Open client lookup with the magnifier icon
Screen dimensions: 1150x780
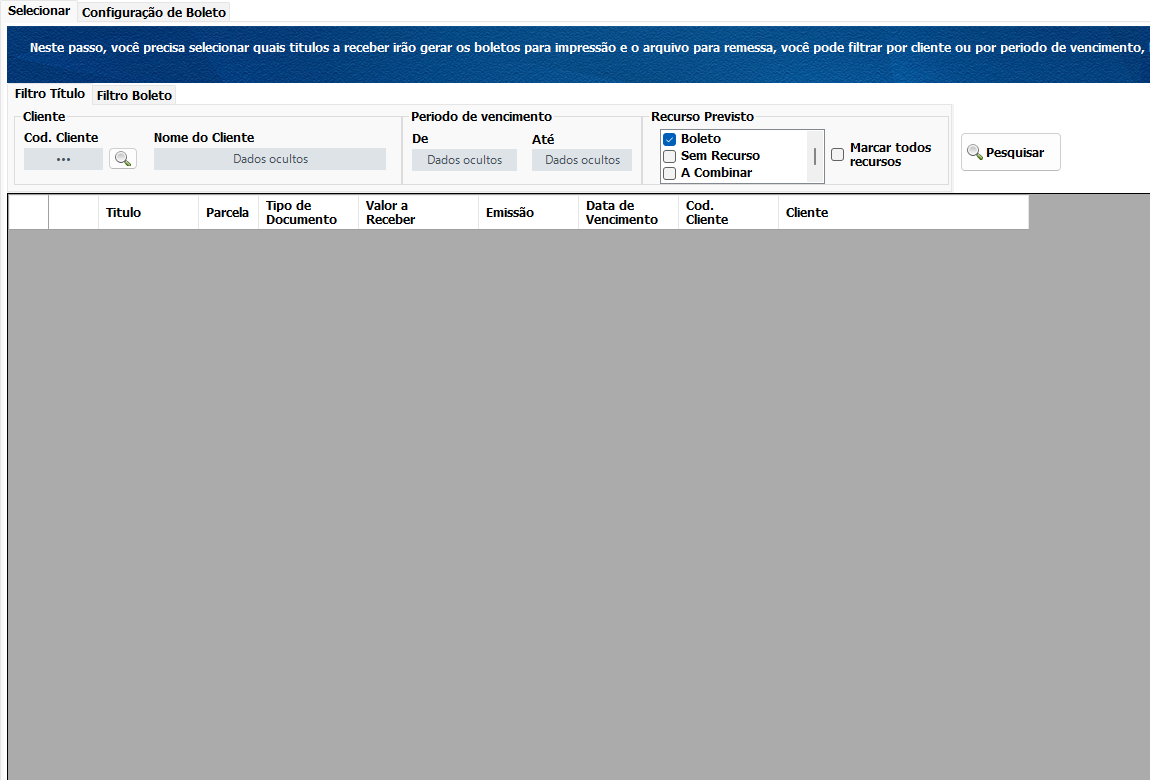pyautogui.click(x=123, y=158)
